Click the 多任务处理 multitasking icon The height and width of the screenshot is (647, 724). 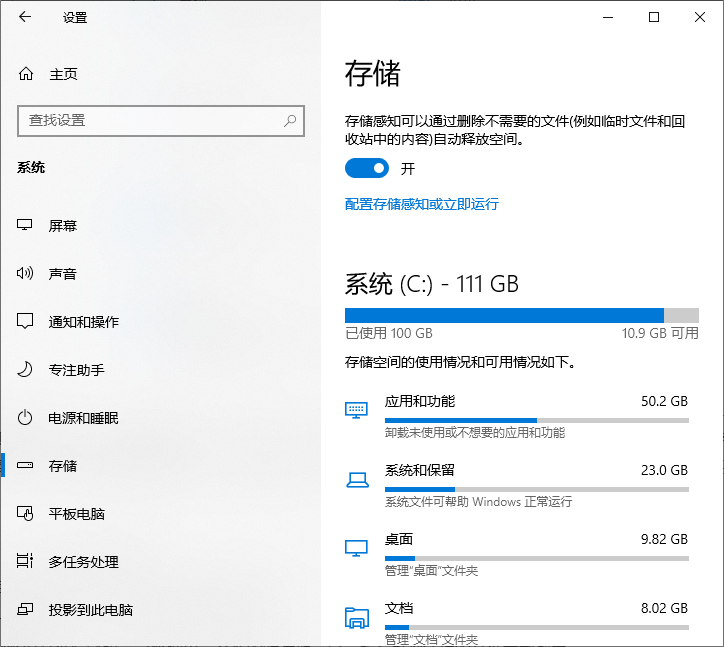(x=25, y=561)
